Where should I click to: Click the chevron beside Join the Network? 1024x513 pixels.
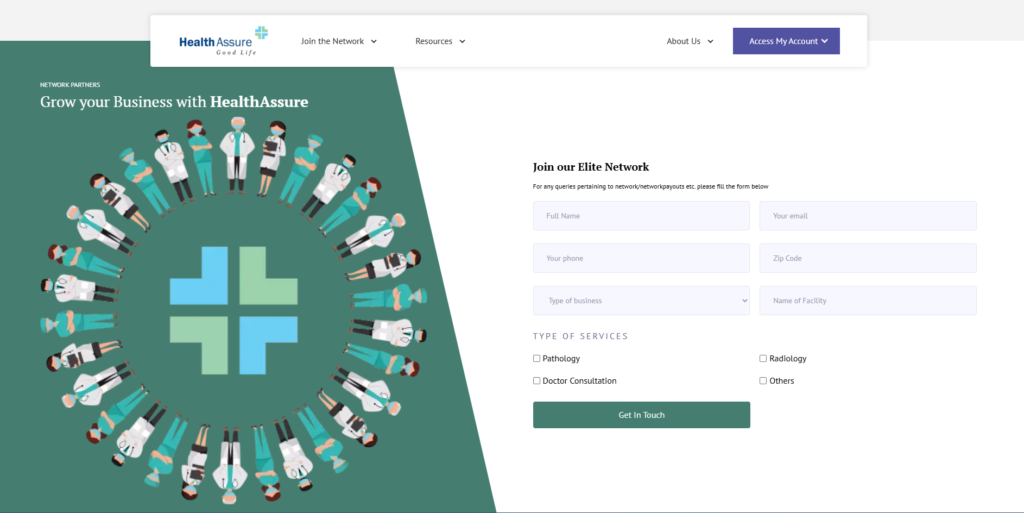click(x=374, y=42)
